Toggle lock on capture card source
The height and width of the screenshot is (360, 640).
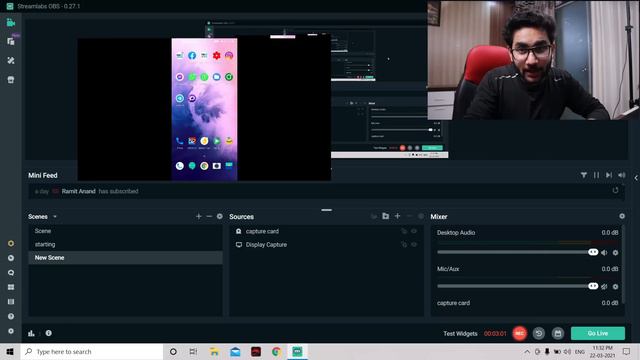pyautogui.click(x=404, y=231)
